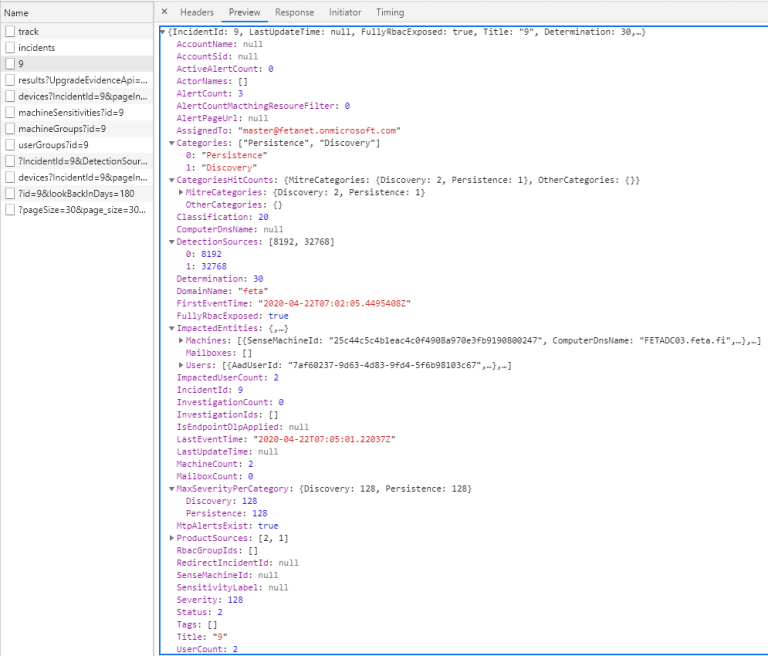Click the document icon beside machineGroups?id=9
This screenshot has width=768, height=656.
click(10, 128)
